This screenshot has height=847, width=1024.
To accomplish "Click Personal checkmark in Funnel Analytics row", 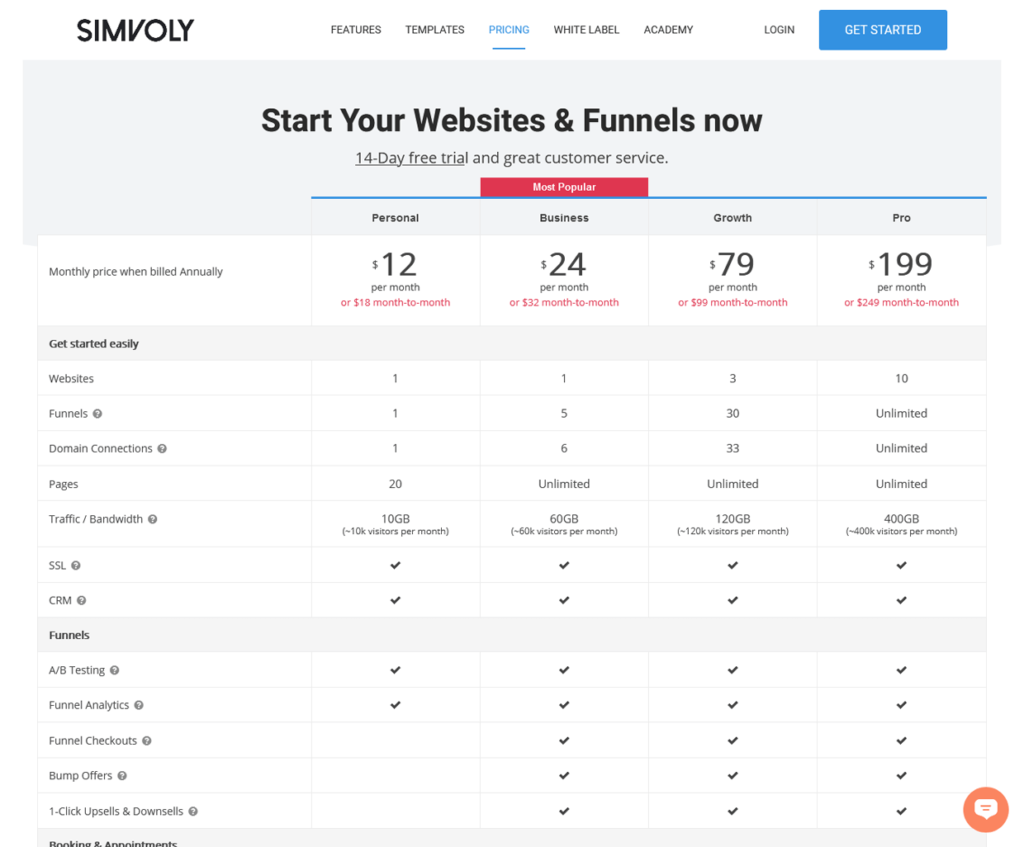I will tap(395, 705).
